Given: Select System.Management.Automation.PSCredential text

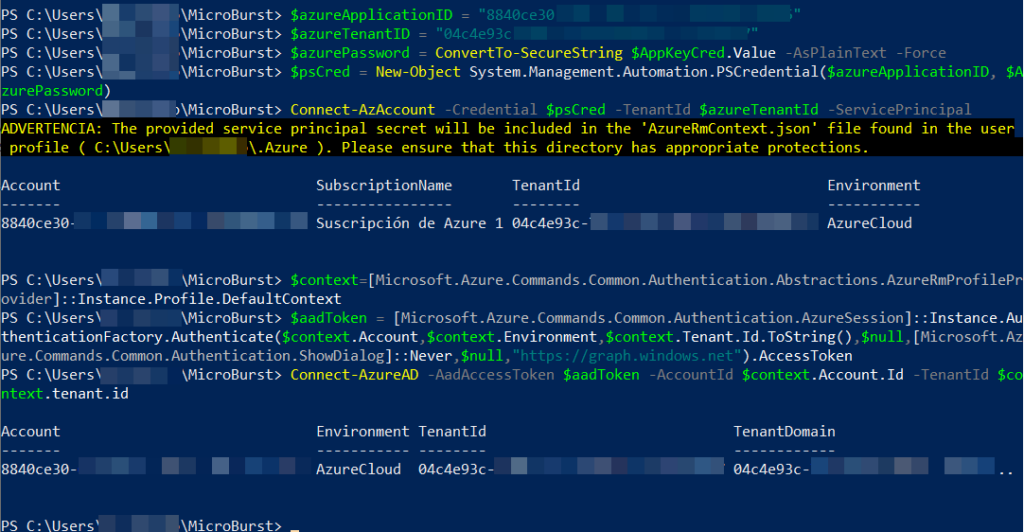Looking at the screenshot, I should pos(643,71).
